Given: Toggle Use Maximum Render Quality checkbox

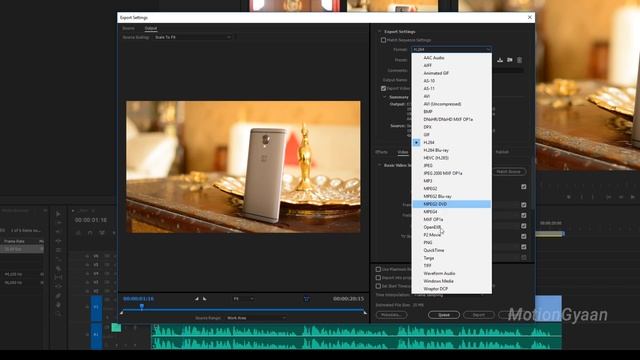Looking at the screenshot, I should (378, 269).
